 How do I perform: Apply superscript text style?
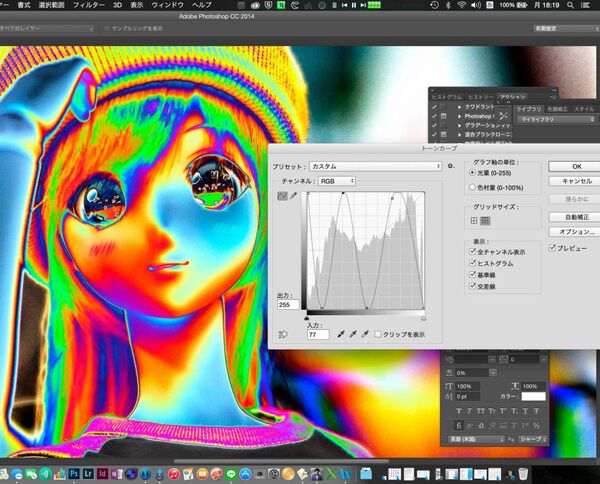point(503,411)
